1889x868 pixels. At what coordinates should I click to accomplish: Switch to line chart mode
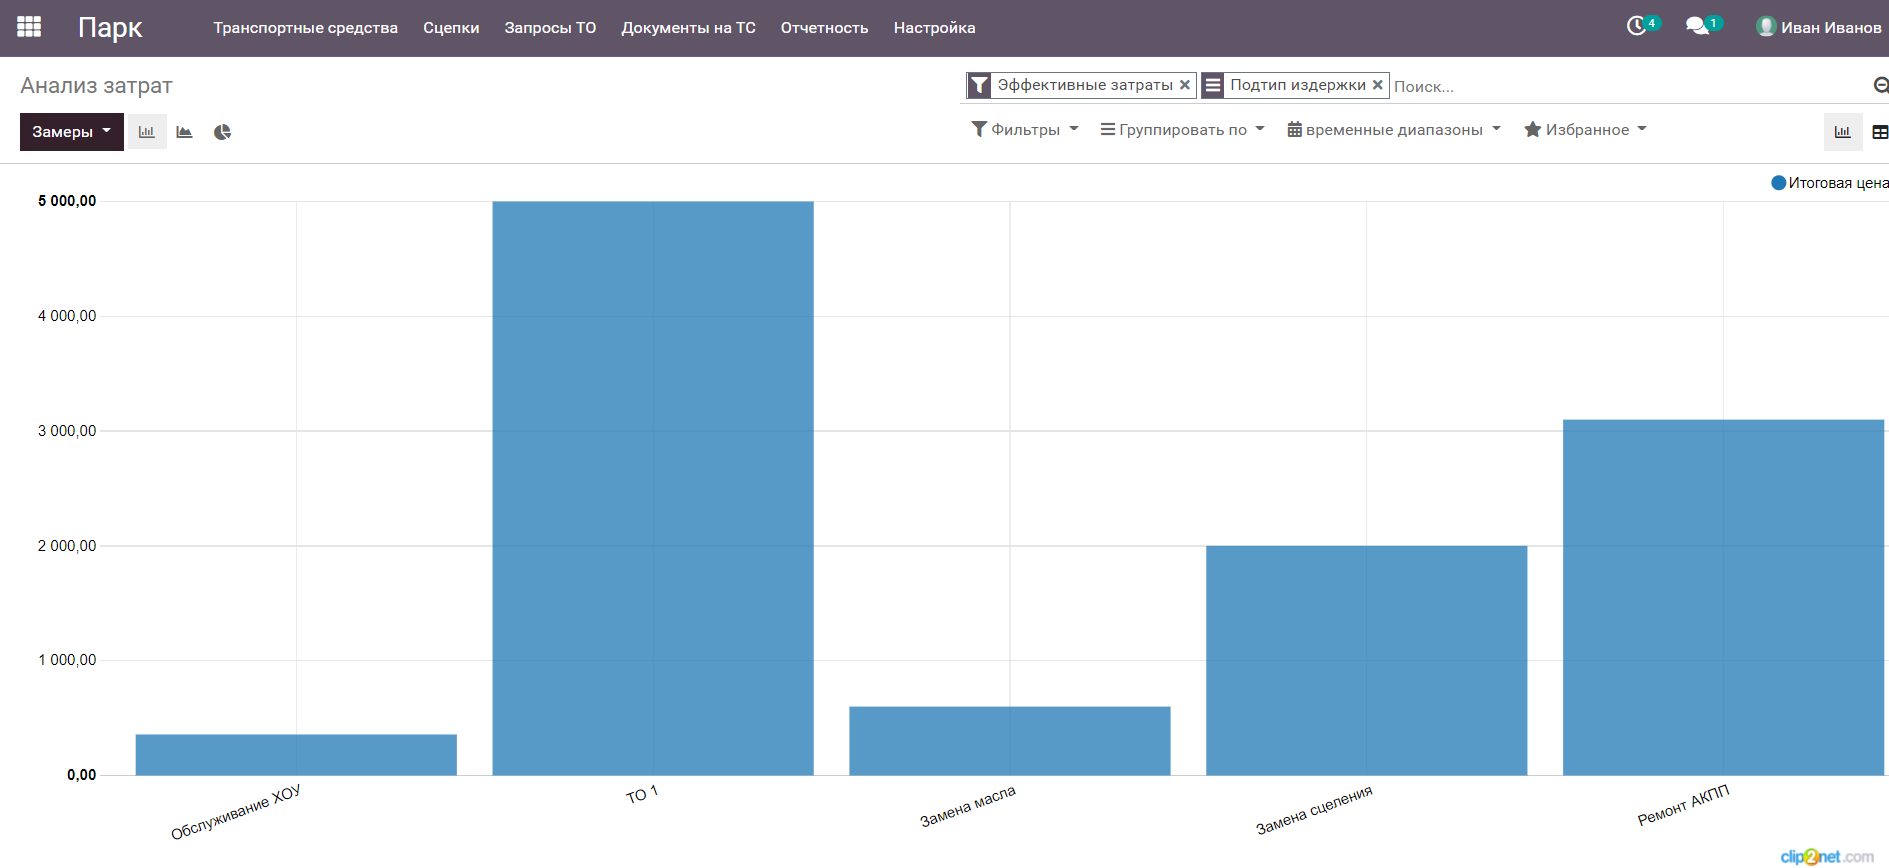pyautogui.click(x=184, y=132)
